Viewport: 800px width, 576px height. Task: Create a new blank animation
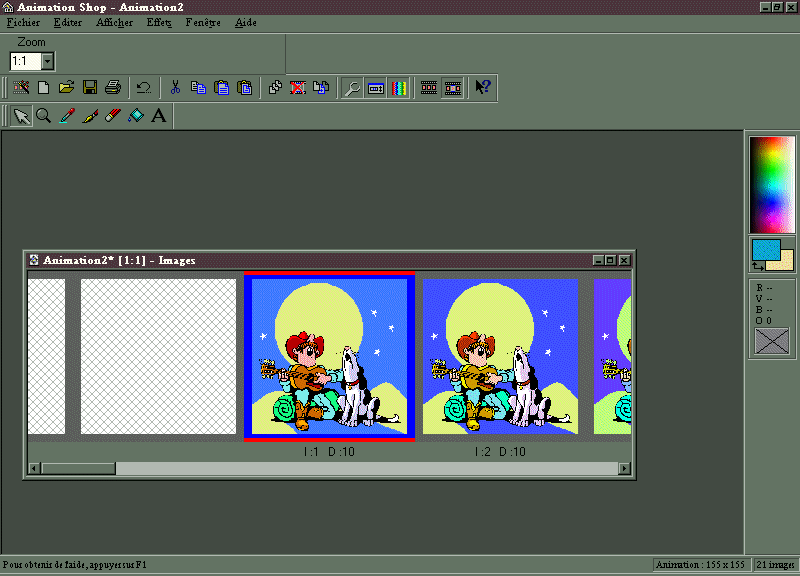click(44, 88)
